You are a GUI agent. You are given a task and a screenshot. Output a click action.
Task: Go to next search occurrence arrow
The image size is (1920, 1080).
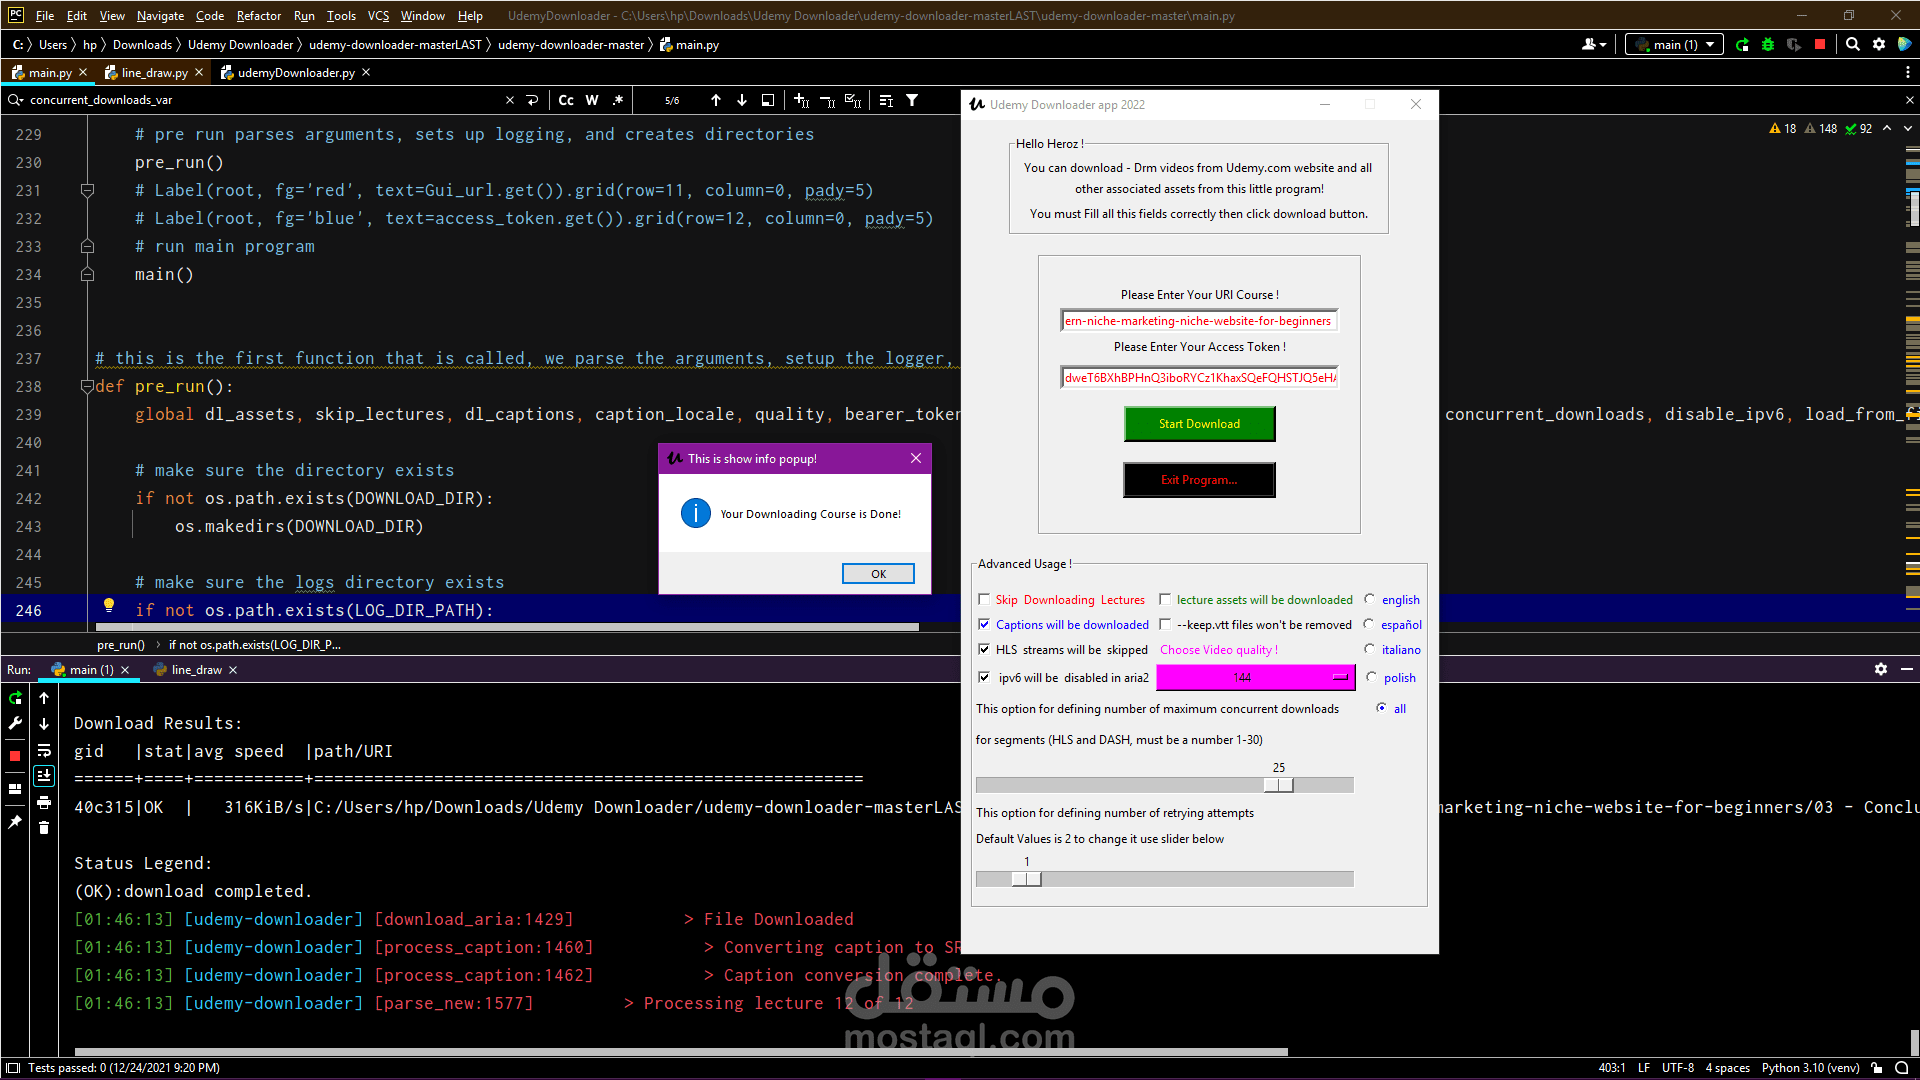tap(742, 100)
